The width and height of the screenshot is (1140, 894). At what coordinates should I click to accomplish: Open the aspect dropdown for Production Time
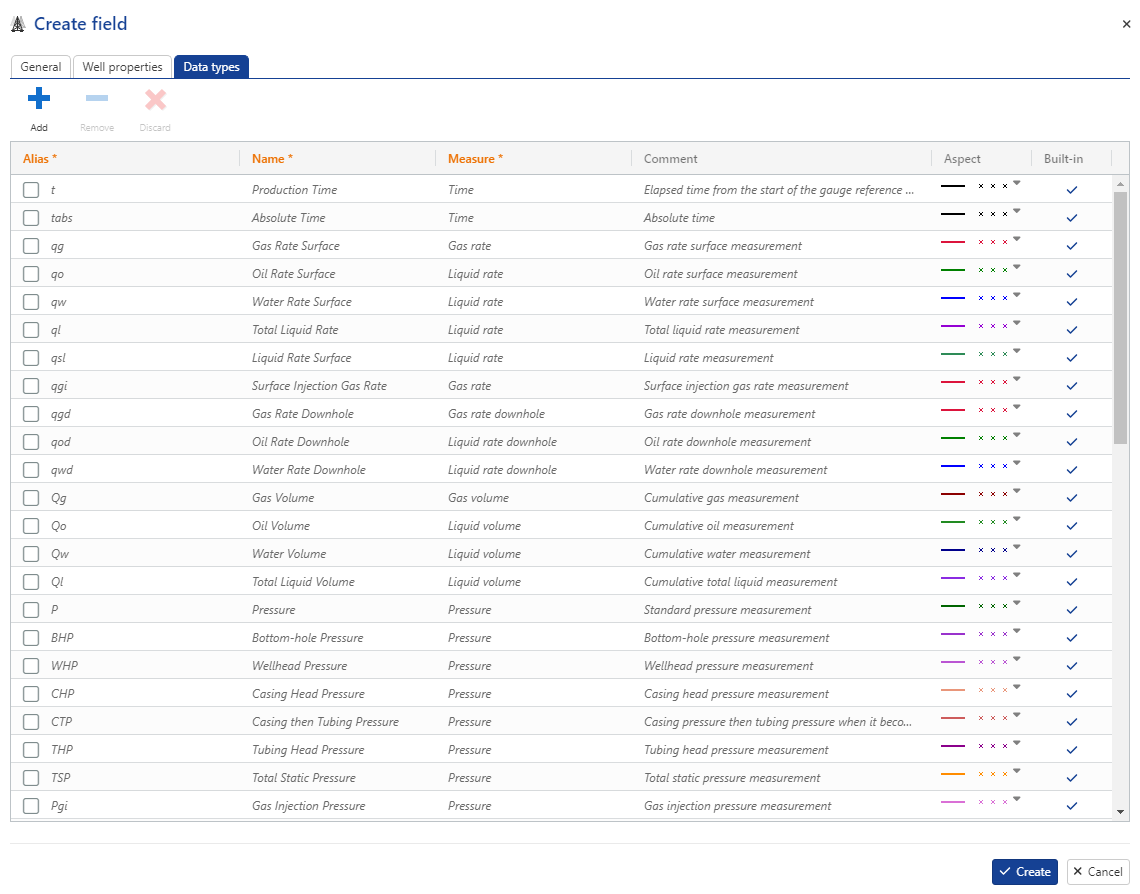click(x=1016, y=183)
